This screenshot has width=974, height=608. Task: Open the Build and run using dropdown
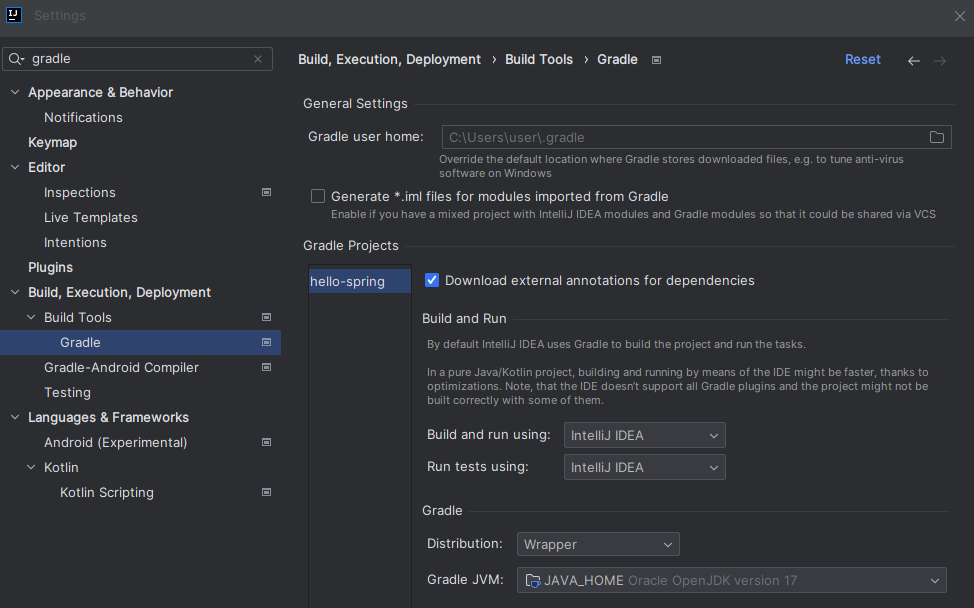tap(644, 435)
